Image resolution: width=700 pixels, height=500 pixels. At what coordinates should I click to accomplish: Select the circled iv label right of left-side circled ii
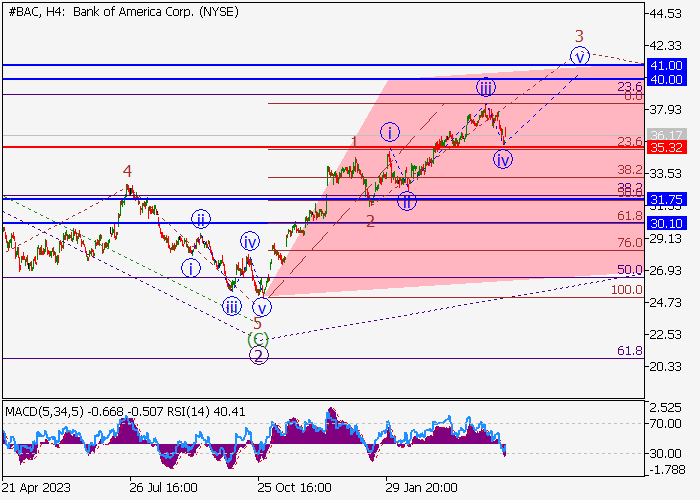point(250,242)
